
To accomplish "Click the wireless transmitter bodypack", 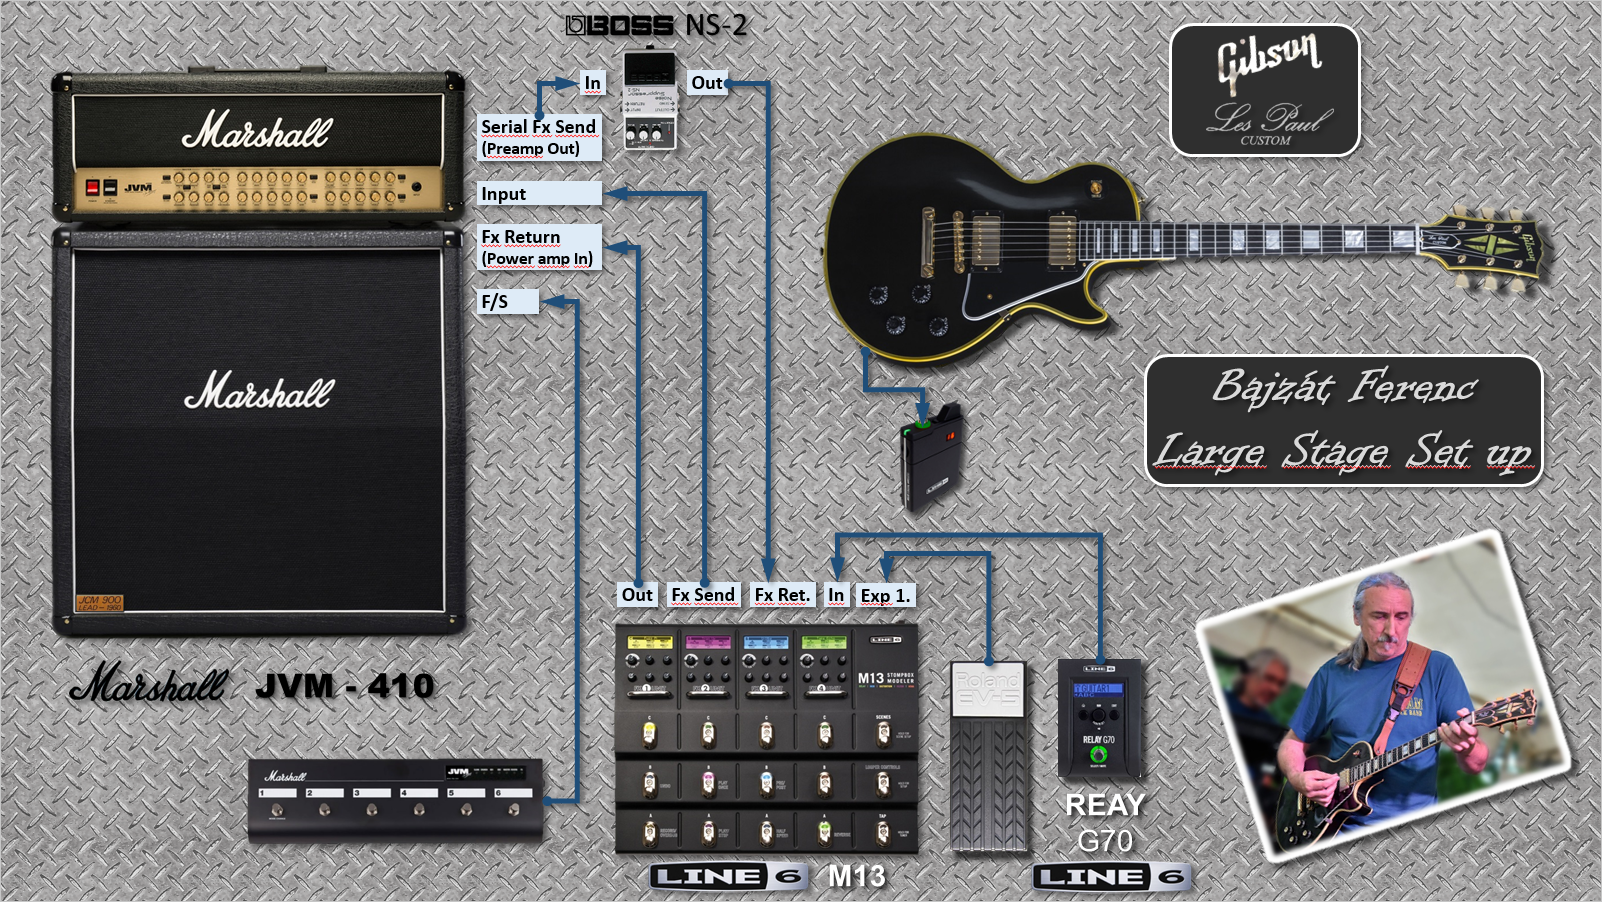I will [x=931, y=456].
